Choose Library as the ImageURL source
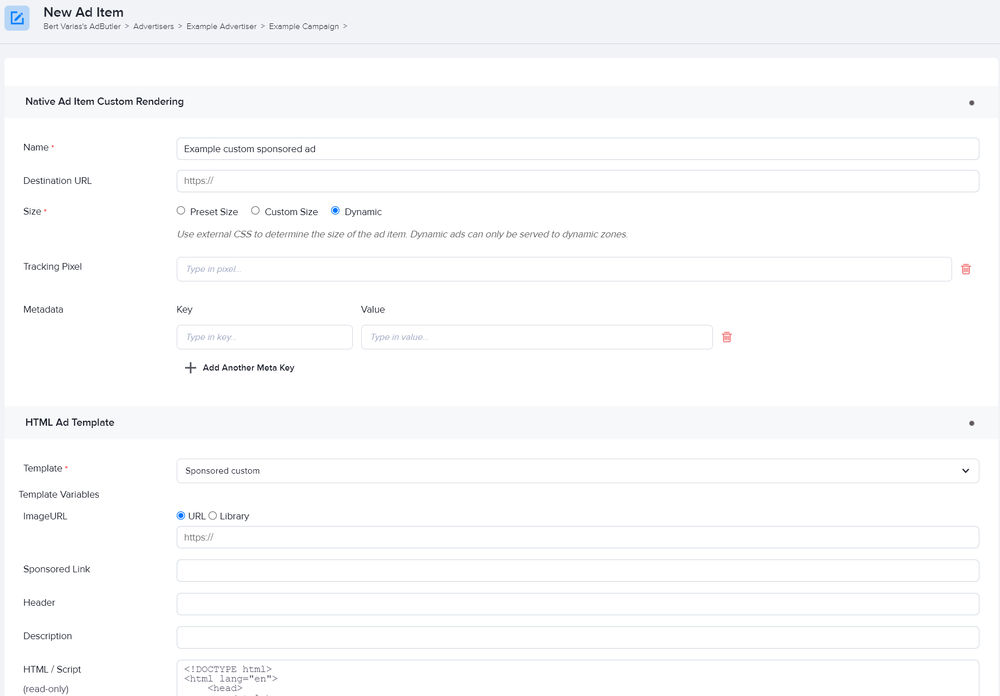 click(213, 515)
